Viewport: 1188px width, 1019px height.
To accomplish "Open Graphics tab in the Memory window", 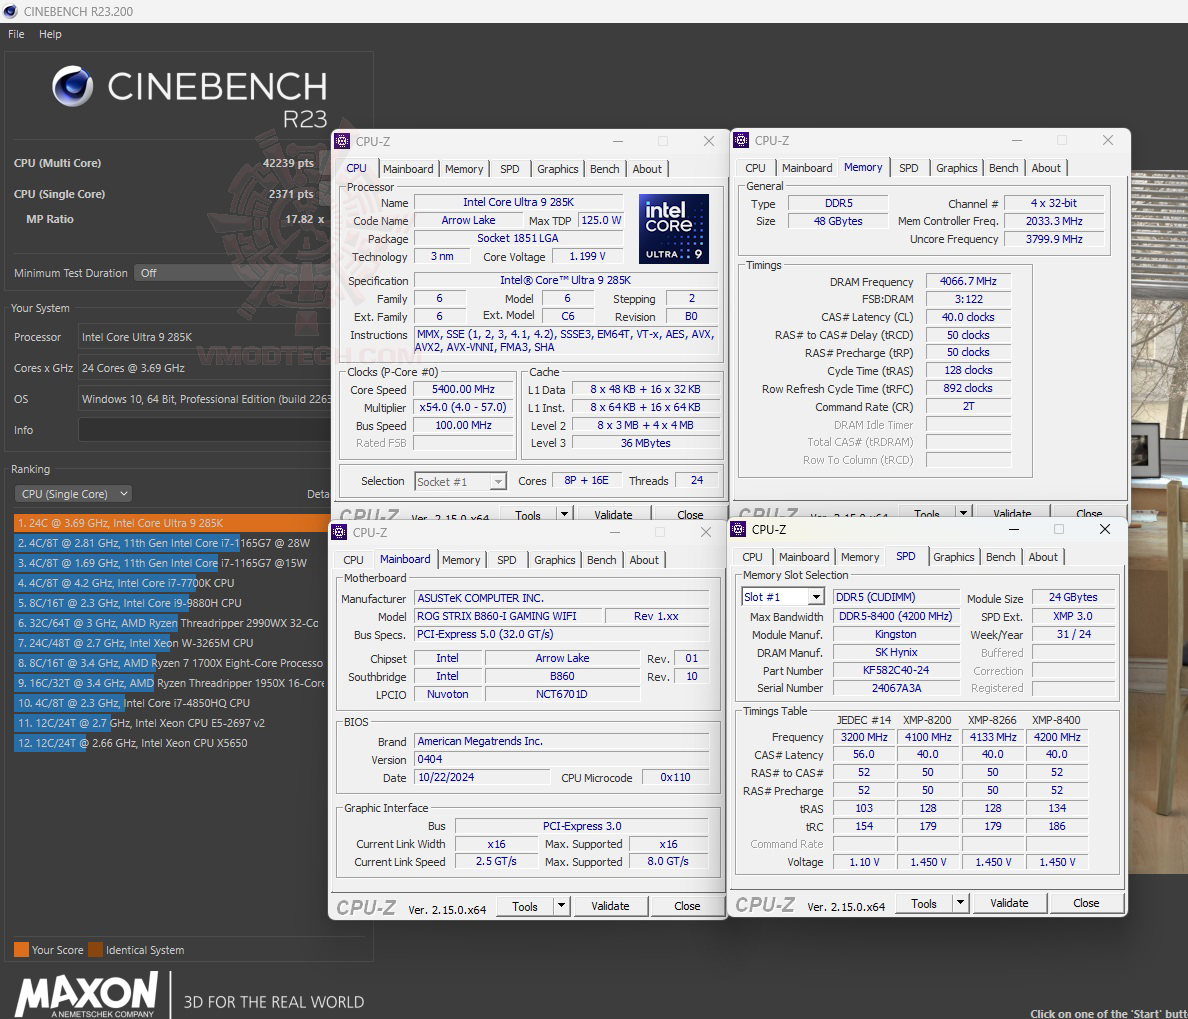I will tap(957, 168).
